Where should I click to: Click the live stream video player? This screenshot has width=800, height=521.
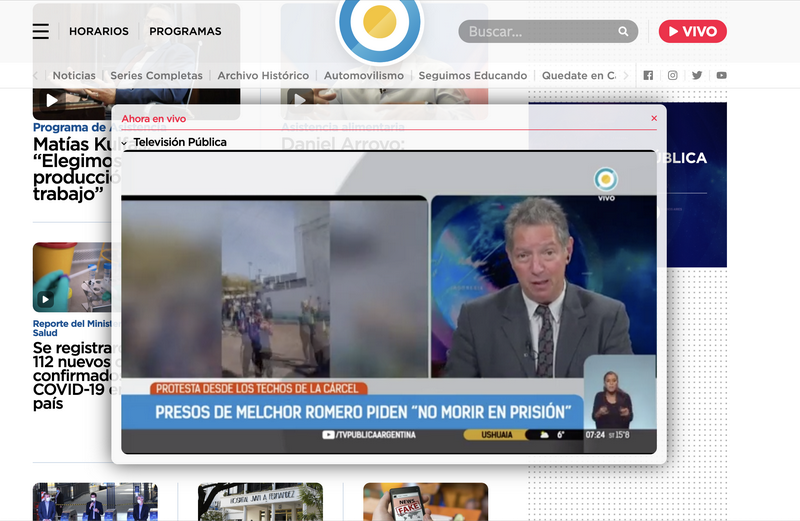(389, 302)
